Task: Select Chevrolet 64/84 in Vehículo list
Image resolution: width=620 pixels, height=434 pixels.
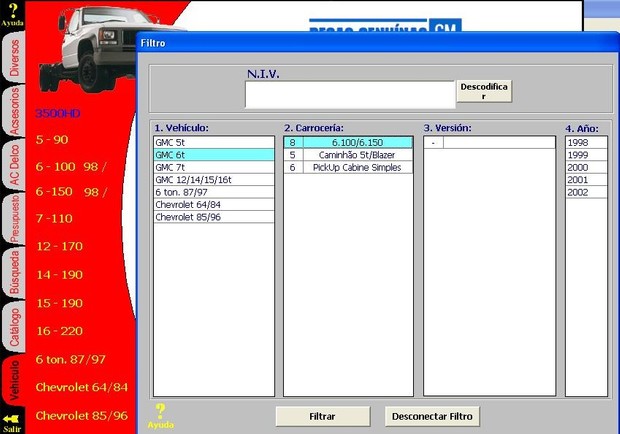Action: tap(214, 204)
